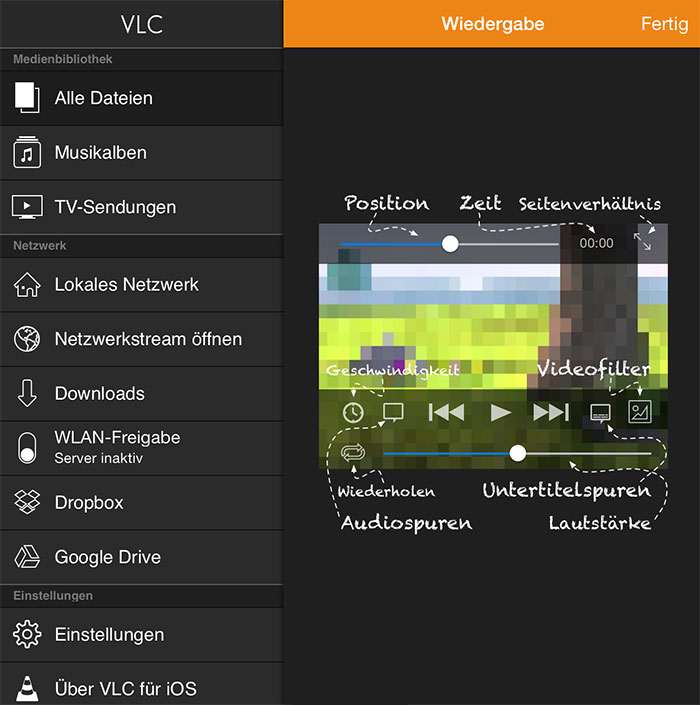
Task: Toggle WLAN-Freigabe server switch
Action: [27, 448]
